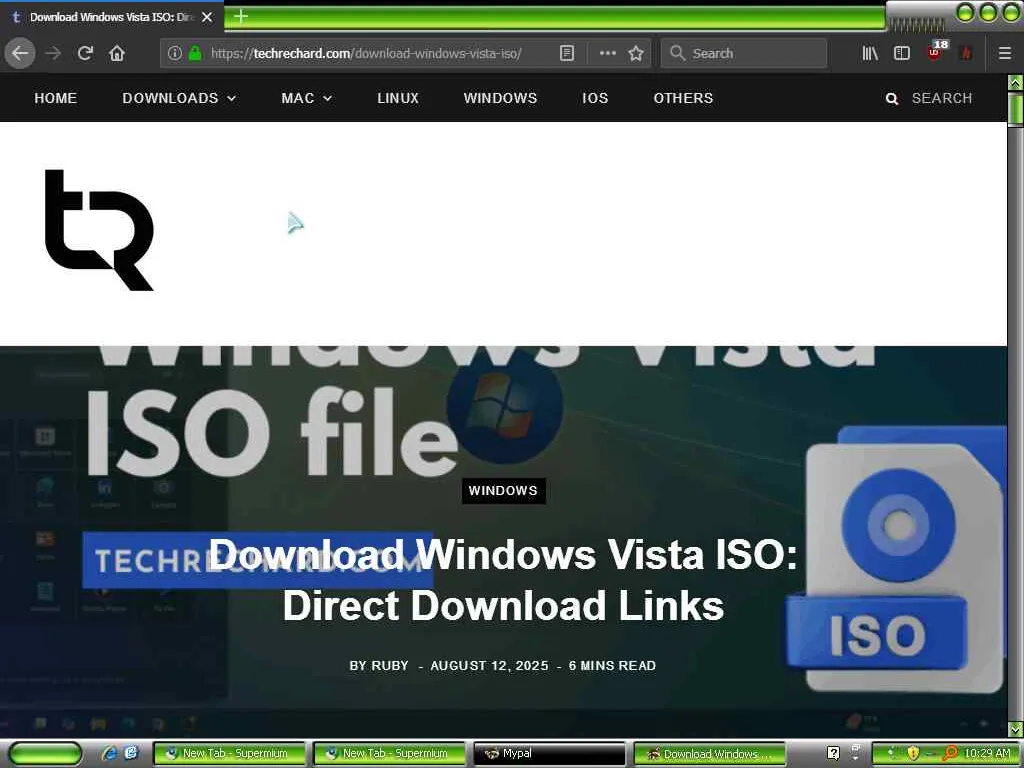Open the page actions three-dots menu
This screenshot has height=768, width=1024.
click(x=607, y=53)
